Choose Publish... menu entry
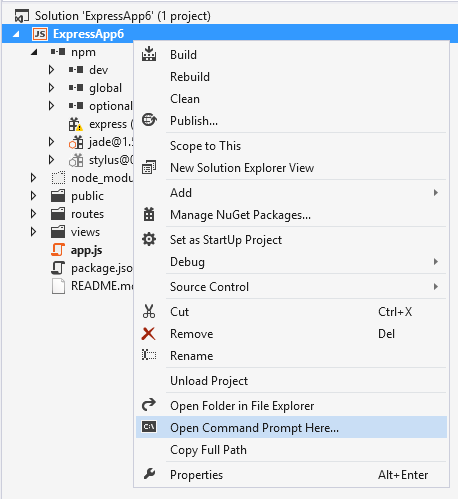Screen dimensions: 458x499 point(291,121)
